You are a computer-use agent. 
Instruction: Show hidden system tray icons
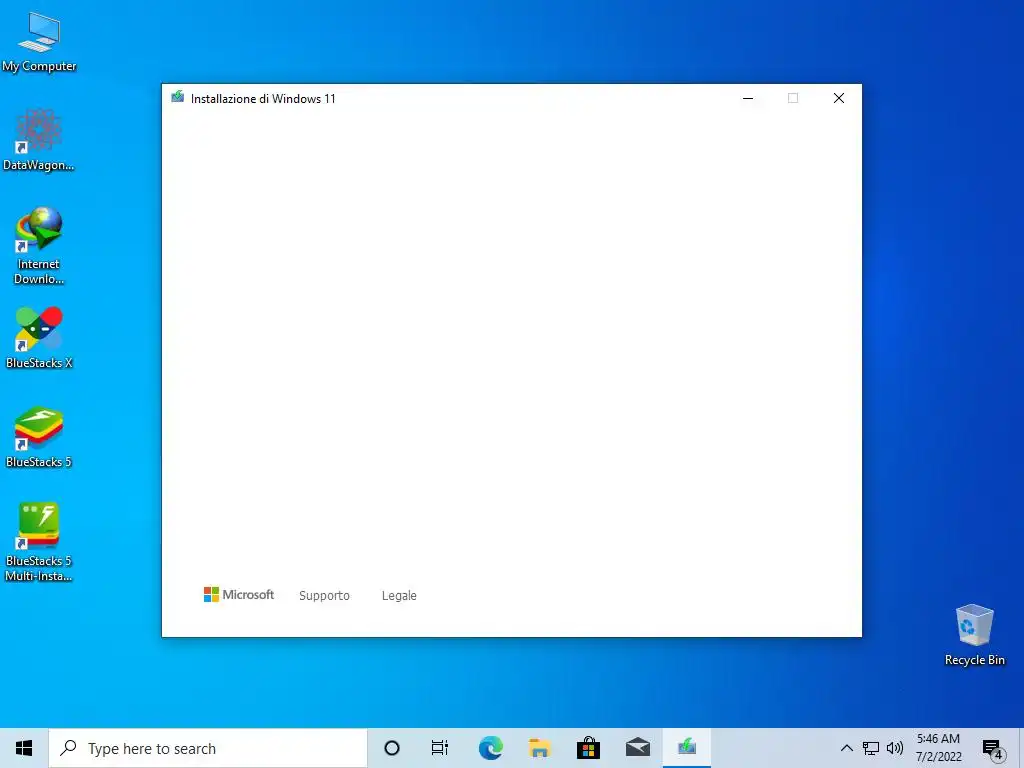(x=846, y=748)
